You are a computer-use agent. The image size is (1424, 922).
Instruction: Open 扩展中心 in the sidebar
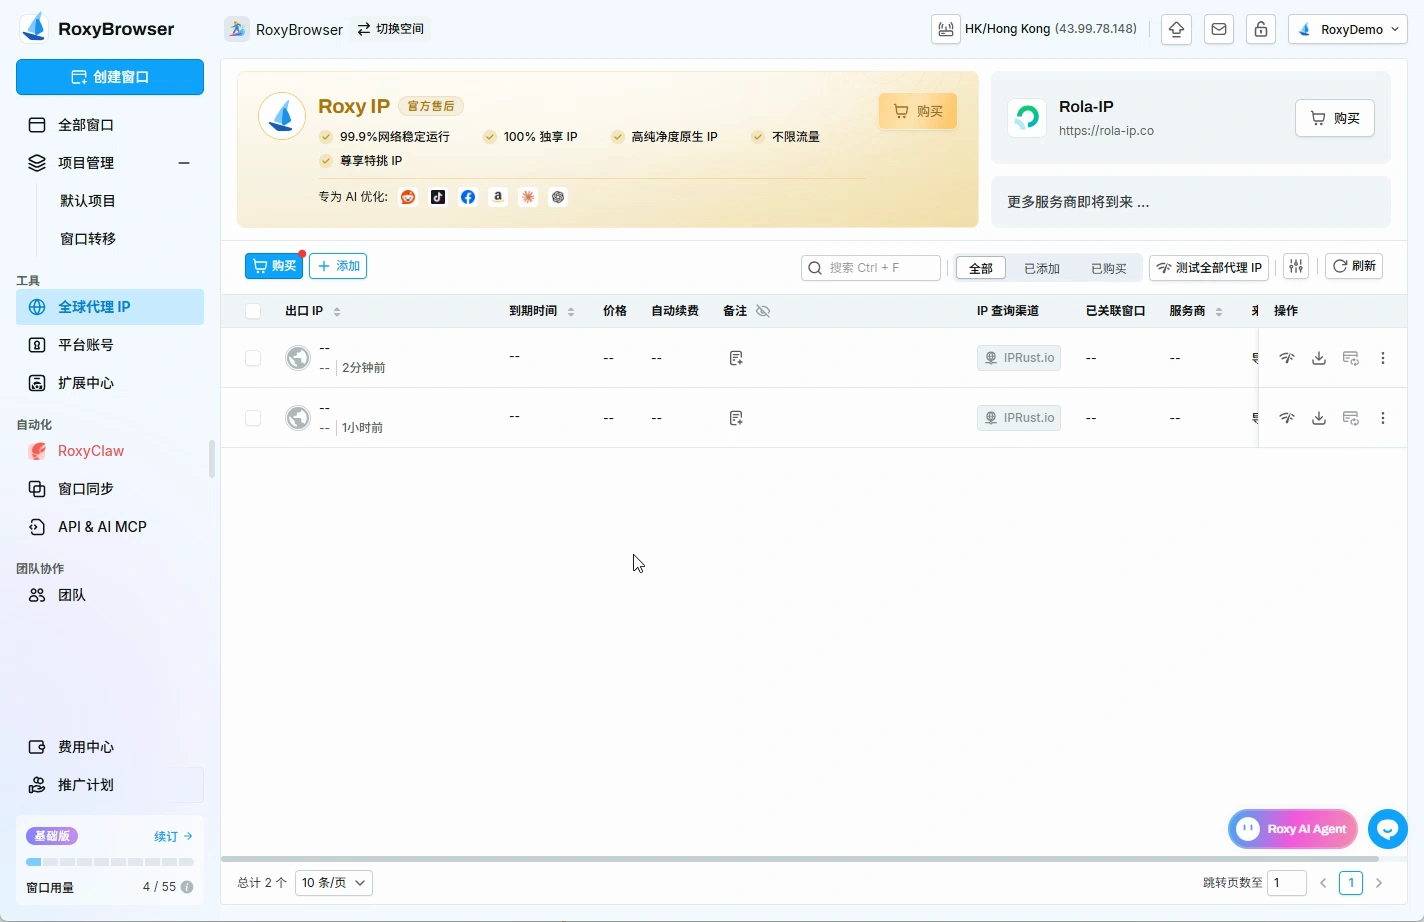pos(110,383)
